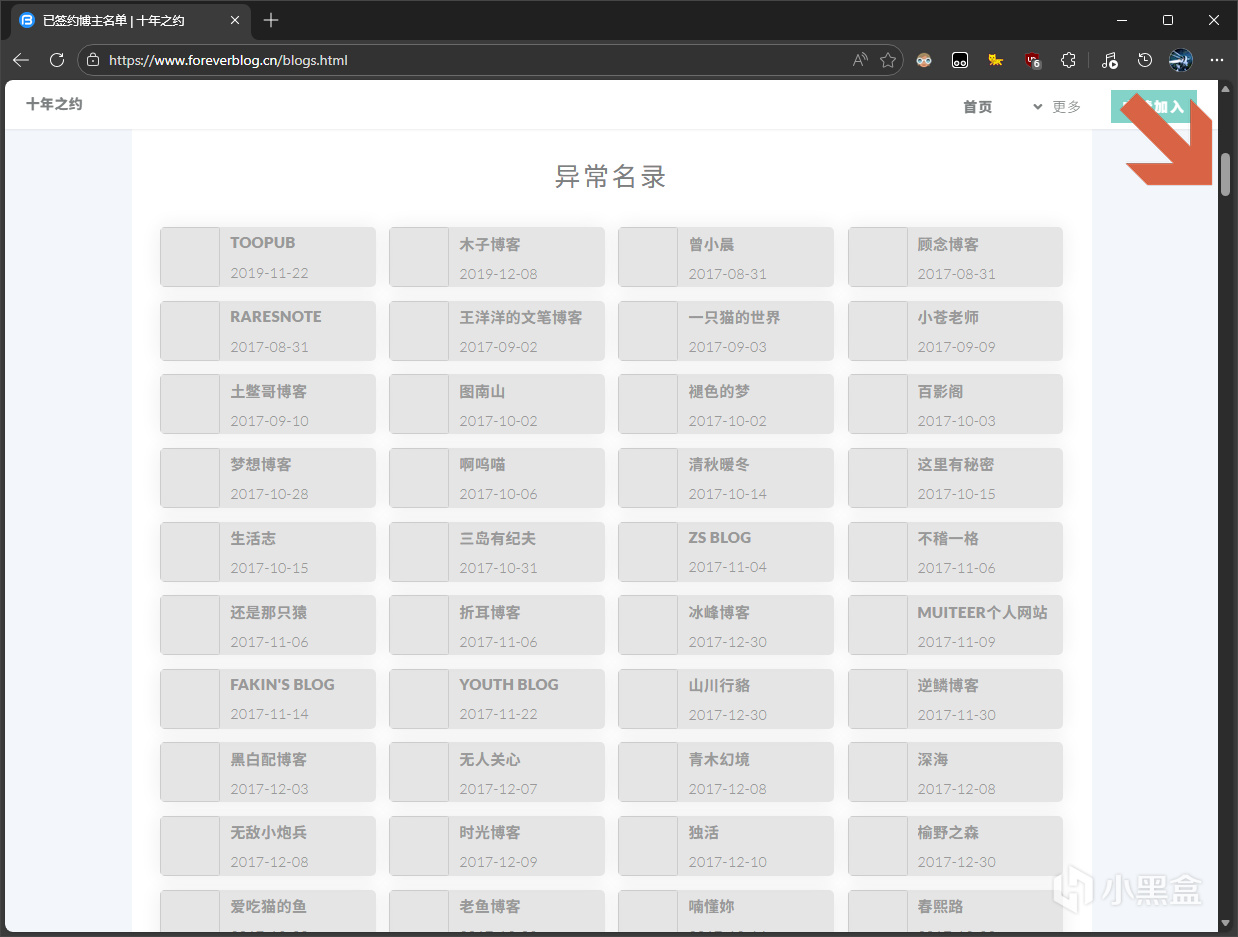1238x937 pixels.
Task: Open the 木子博客 blog card
Action: tap(497, 257)
